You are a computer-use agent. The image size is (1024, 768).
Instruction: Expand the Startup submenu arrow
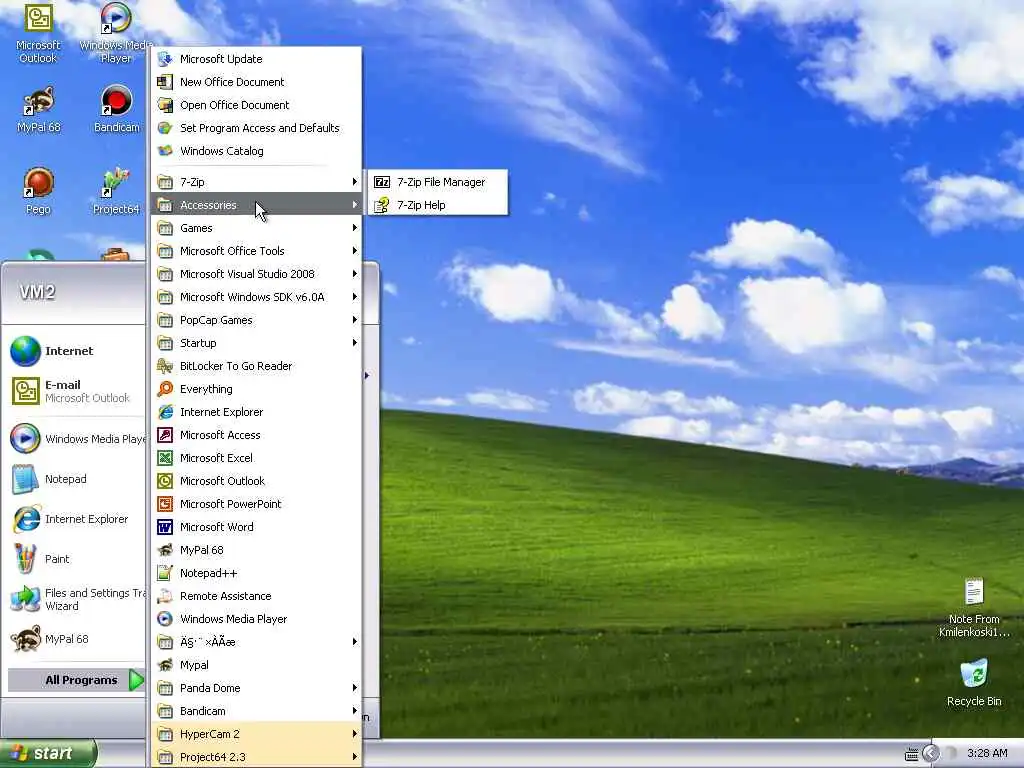coord(355,343)
